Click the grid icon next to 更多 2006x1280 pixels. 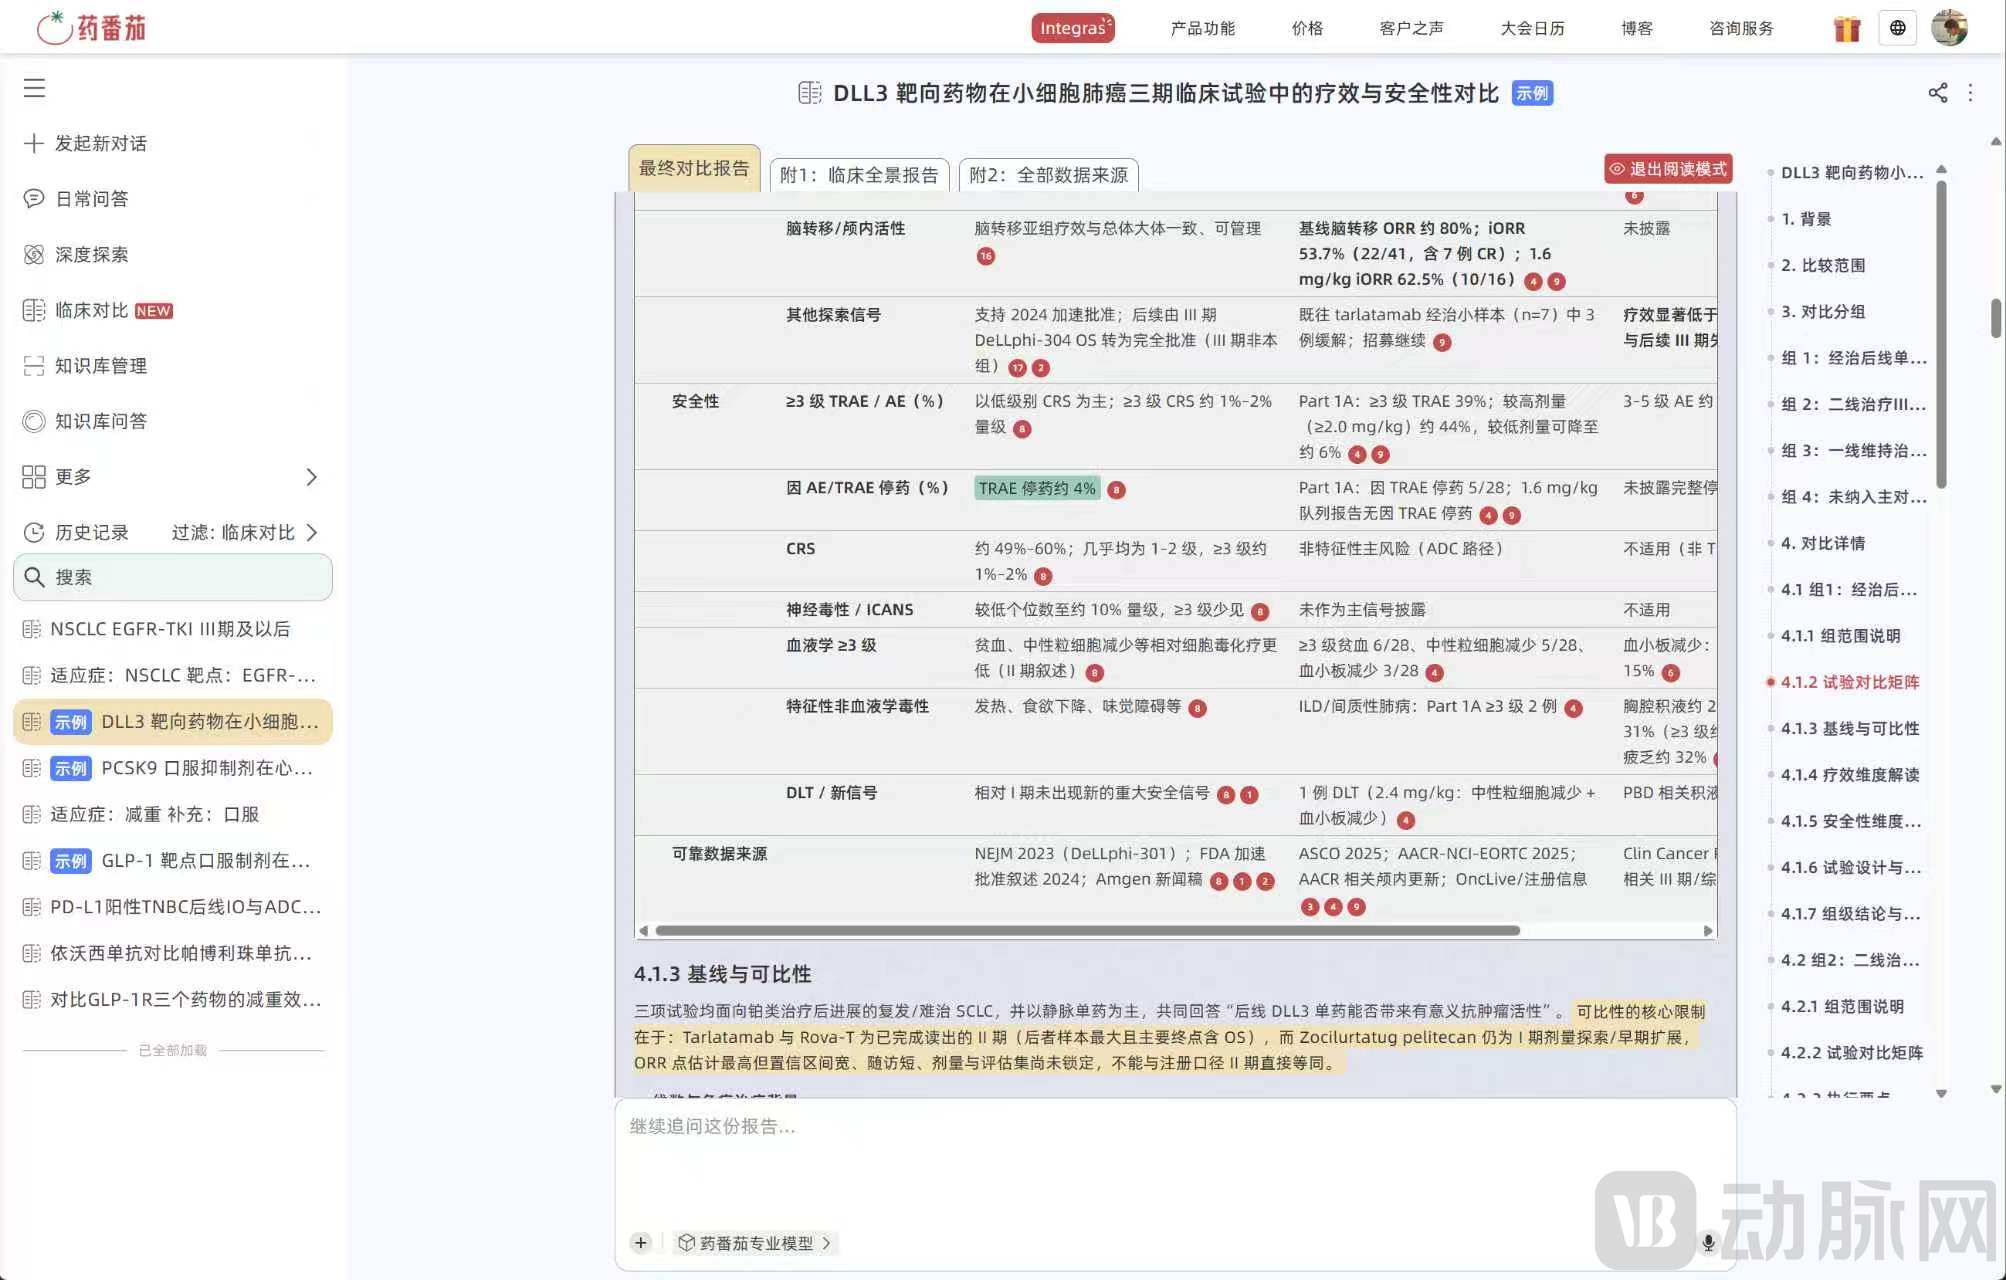tap(34, 476)
